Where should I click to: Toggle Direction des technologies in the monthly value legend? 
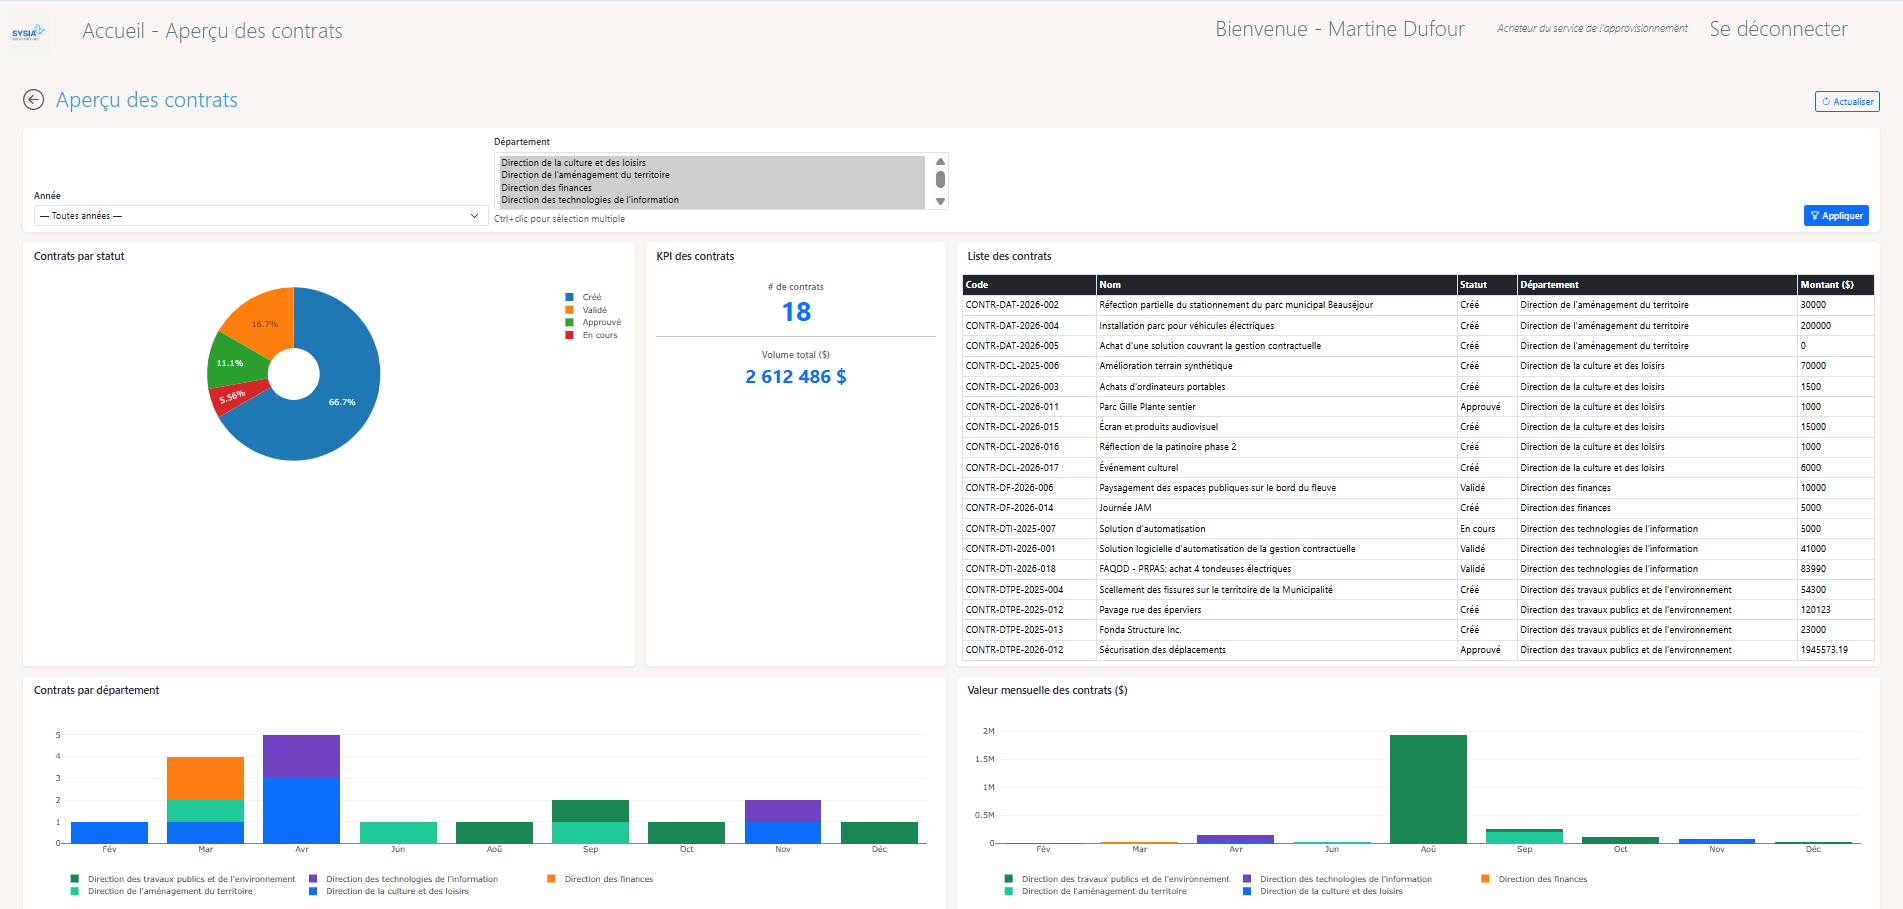coord(1345,879)
